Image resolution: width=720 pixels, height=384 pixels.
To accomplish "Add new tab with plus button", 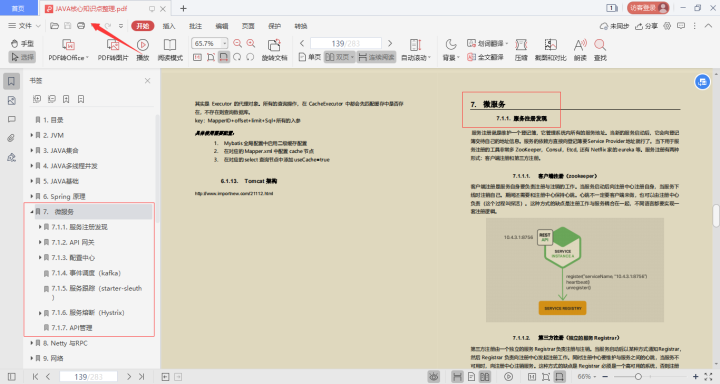I will [183, 8].
